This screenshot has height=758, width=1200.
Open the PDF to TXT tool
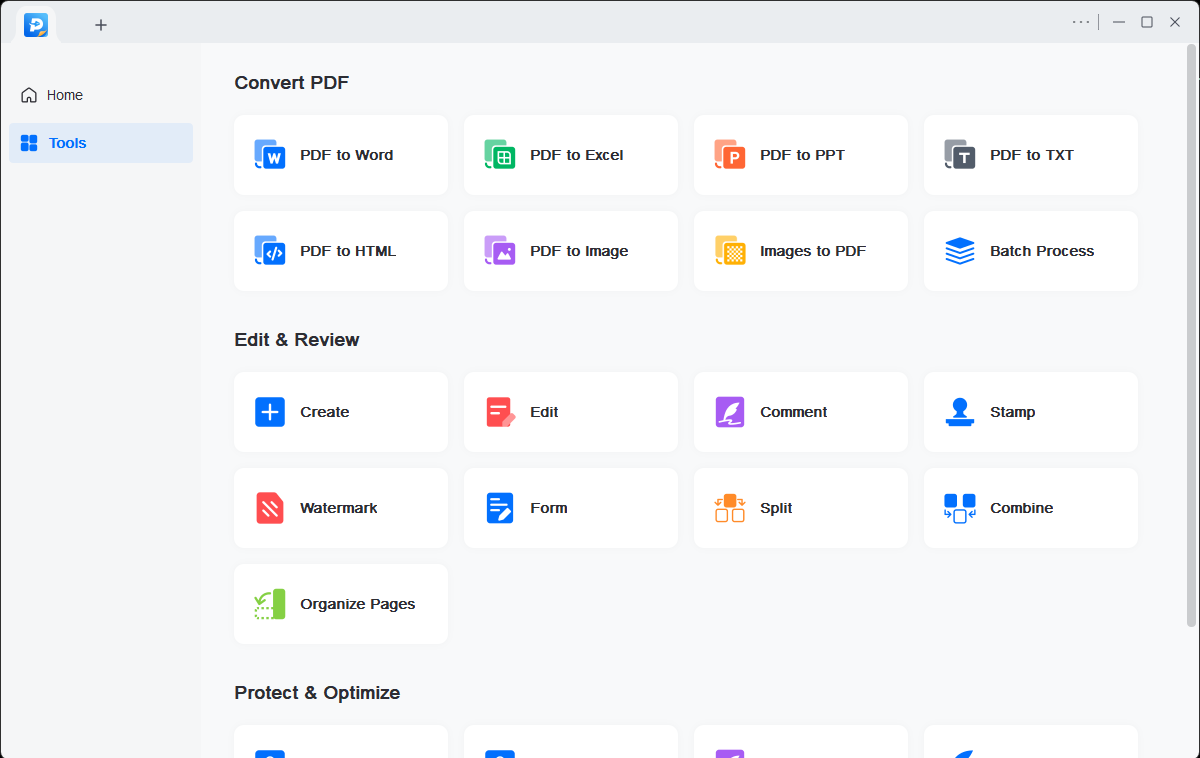[x=1030, y=155]
